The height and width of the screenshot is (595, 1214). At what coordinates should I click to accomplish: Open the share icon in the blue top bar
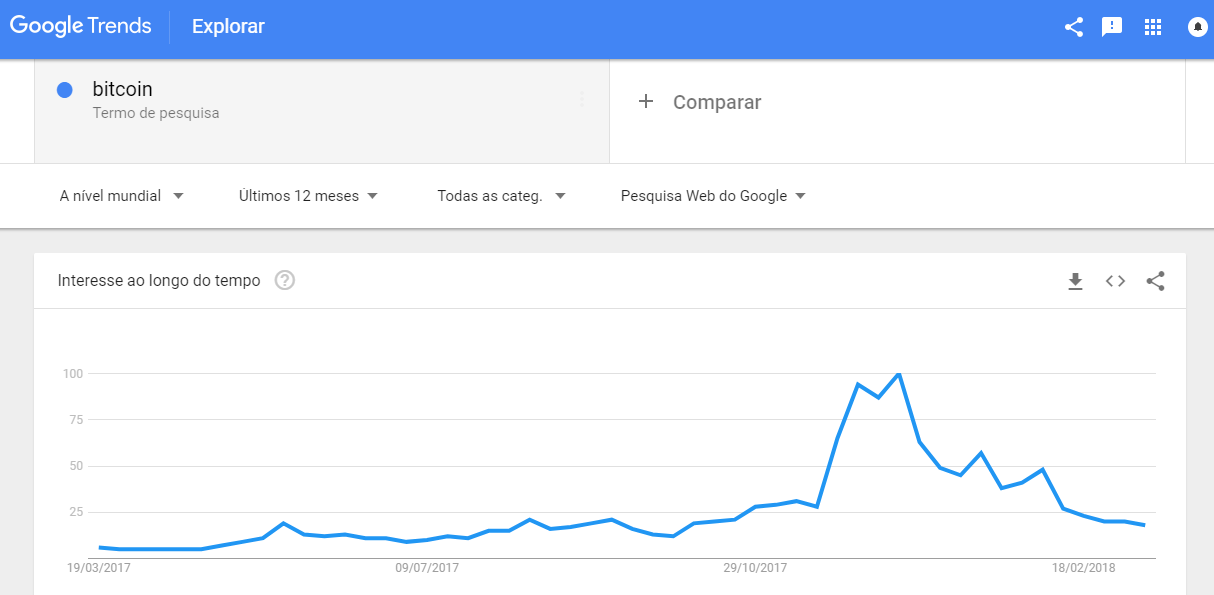tap(1074, 27)
